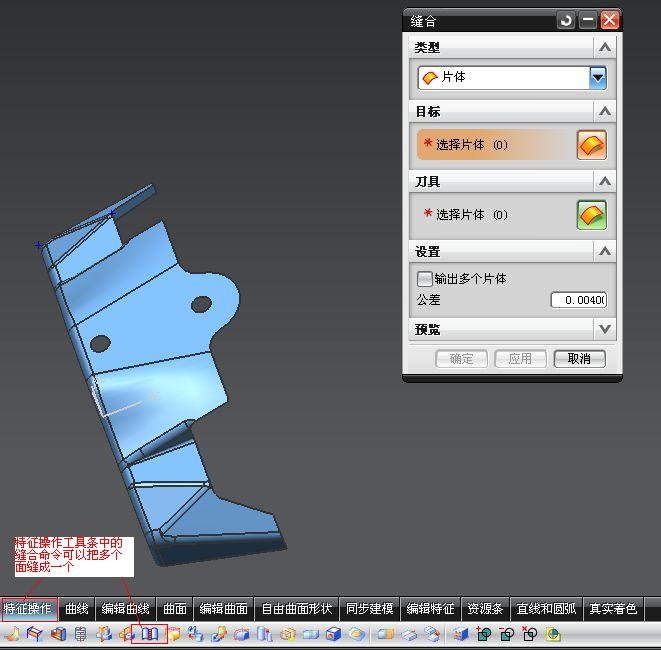Open the 编辑特征 tab
The image size is (661, 650).
click(x=430, y=609)
